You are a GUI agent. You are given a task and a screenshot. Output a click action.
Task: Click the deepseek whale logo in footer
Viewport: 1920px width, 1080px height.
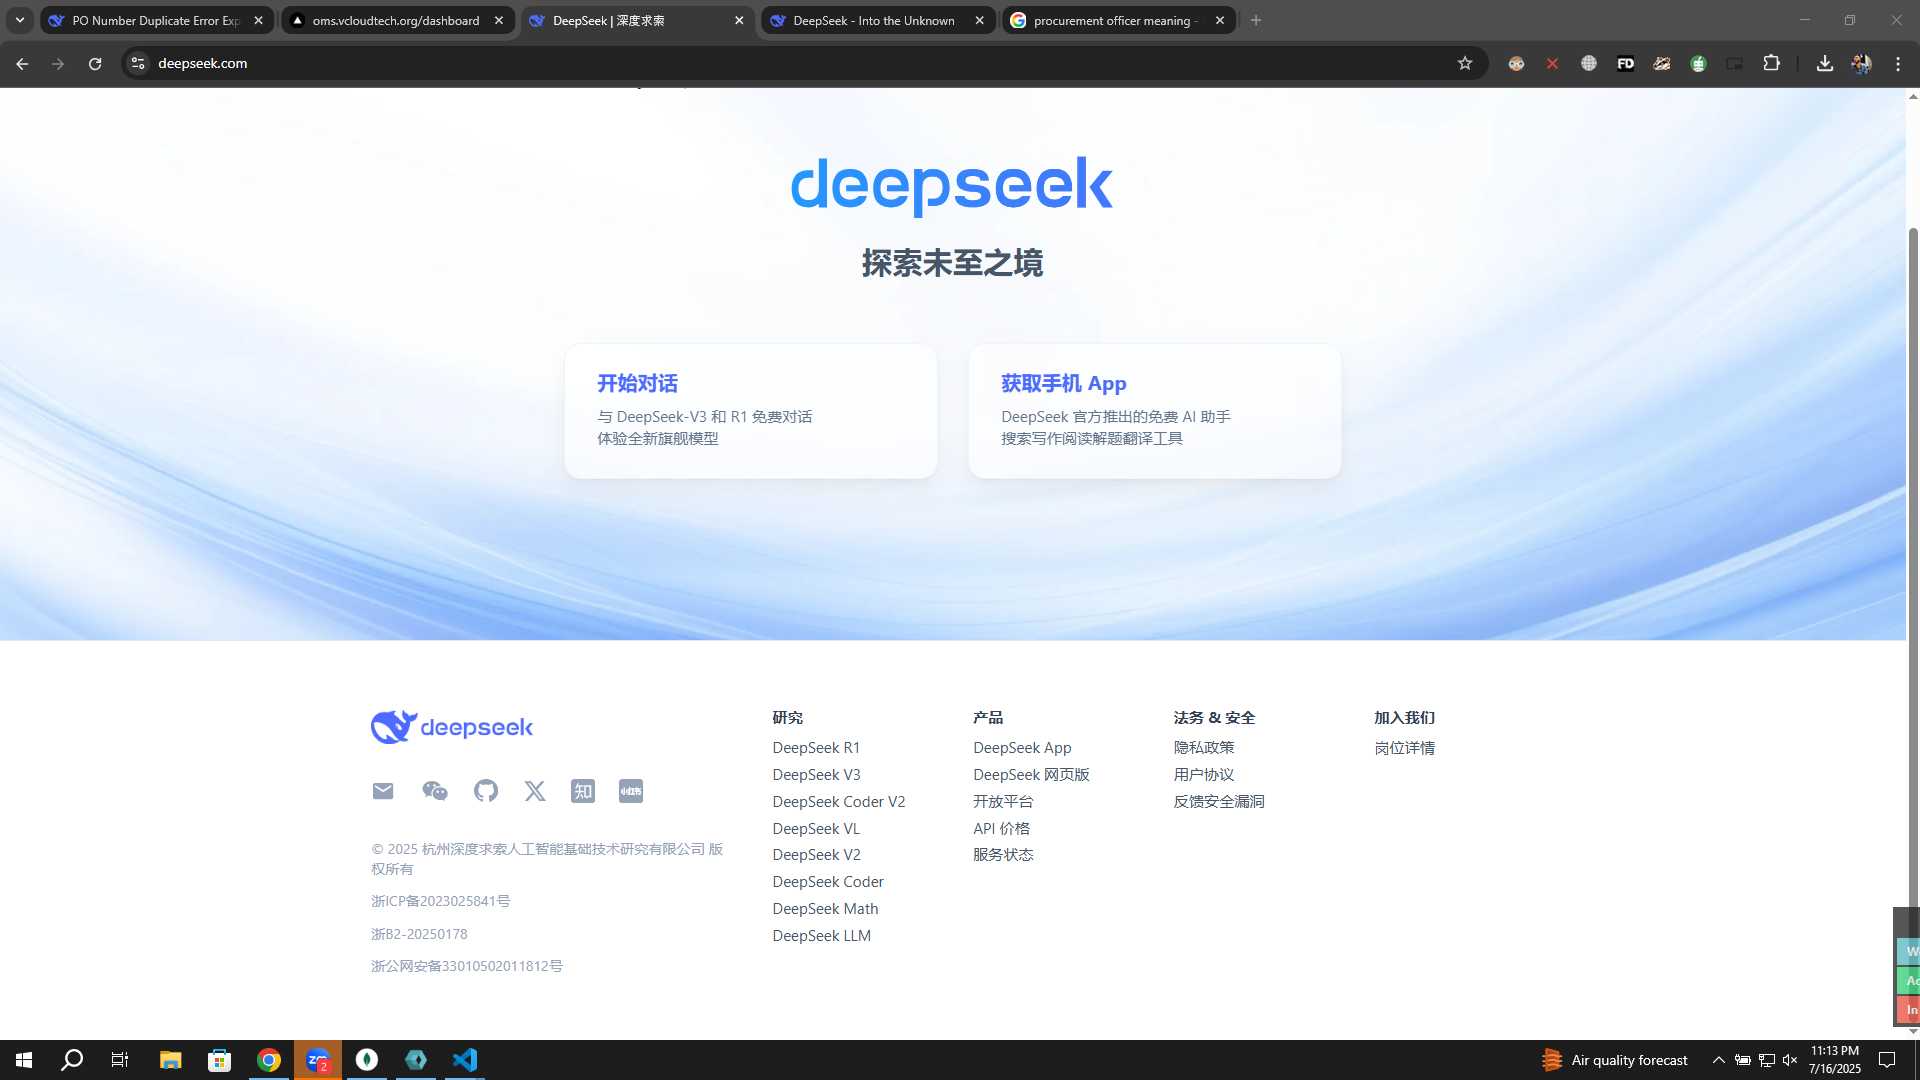pyautogui.click(x=452, y=727)
